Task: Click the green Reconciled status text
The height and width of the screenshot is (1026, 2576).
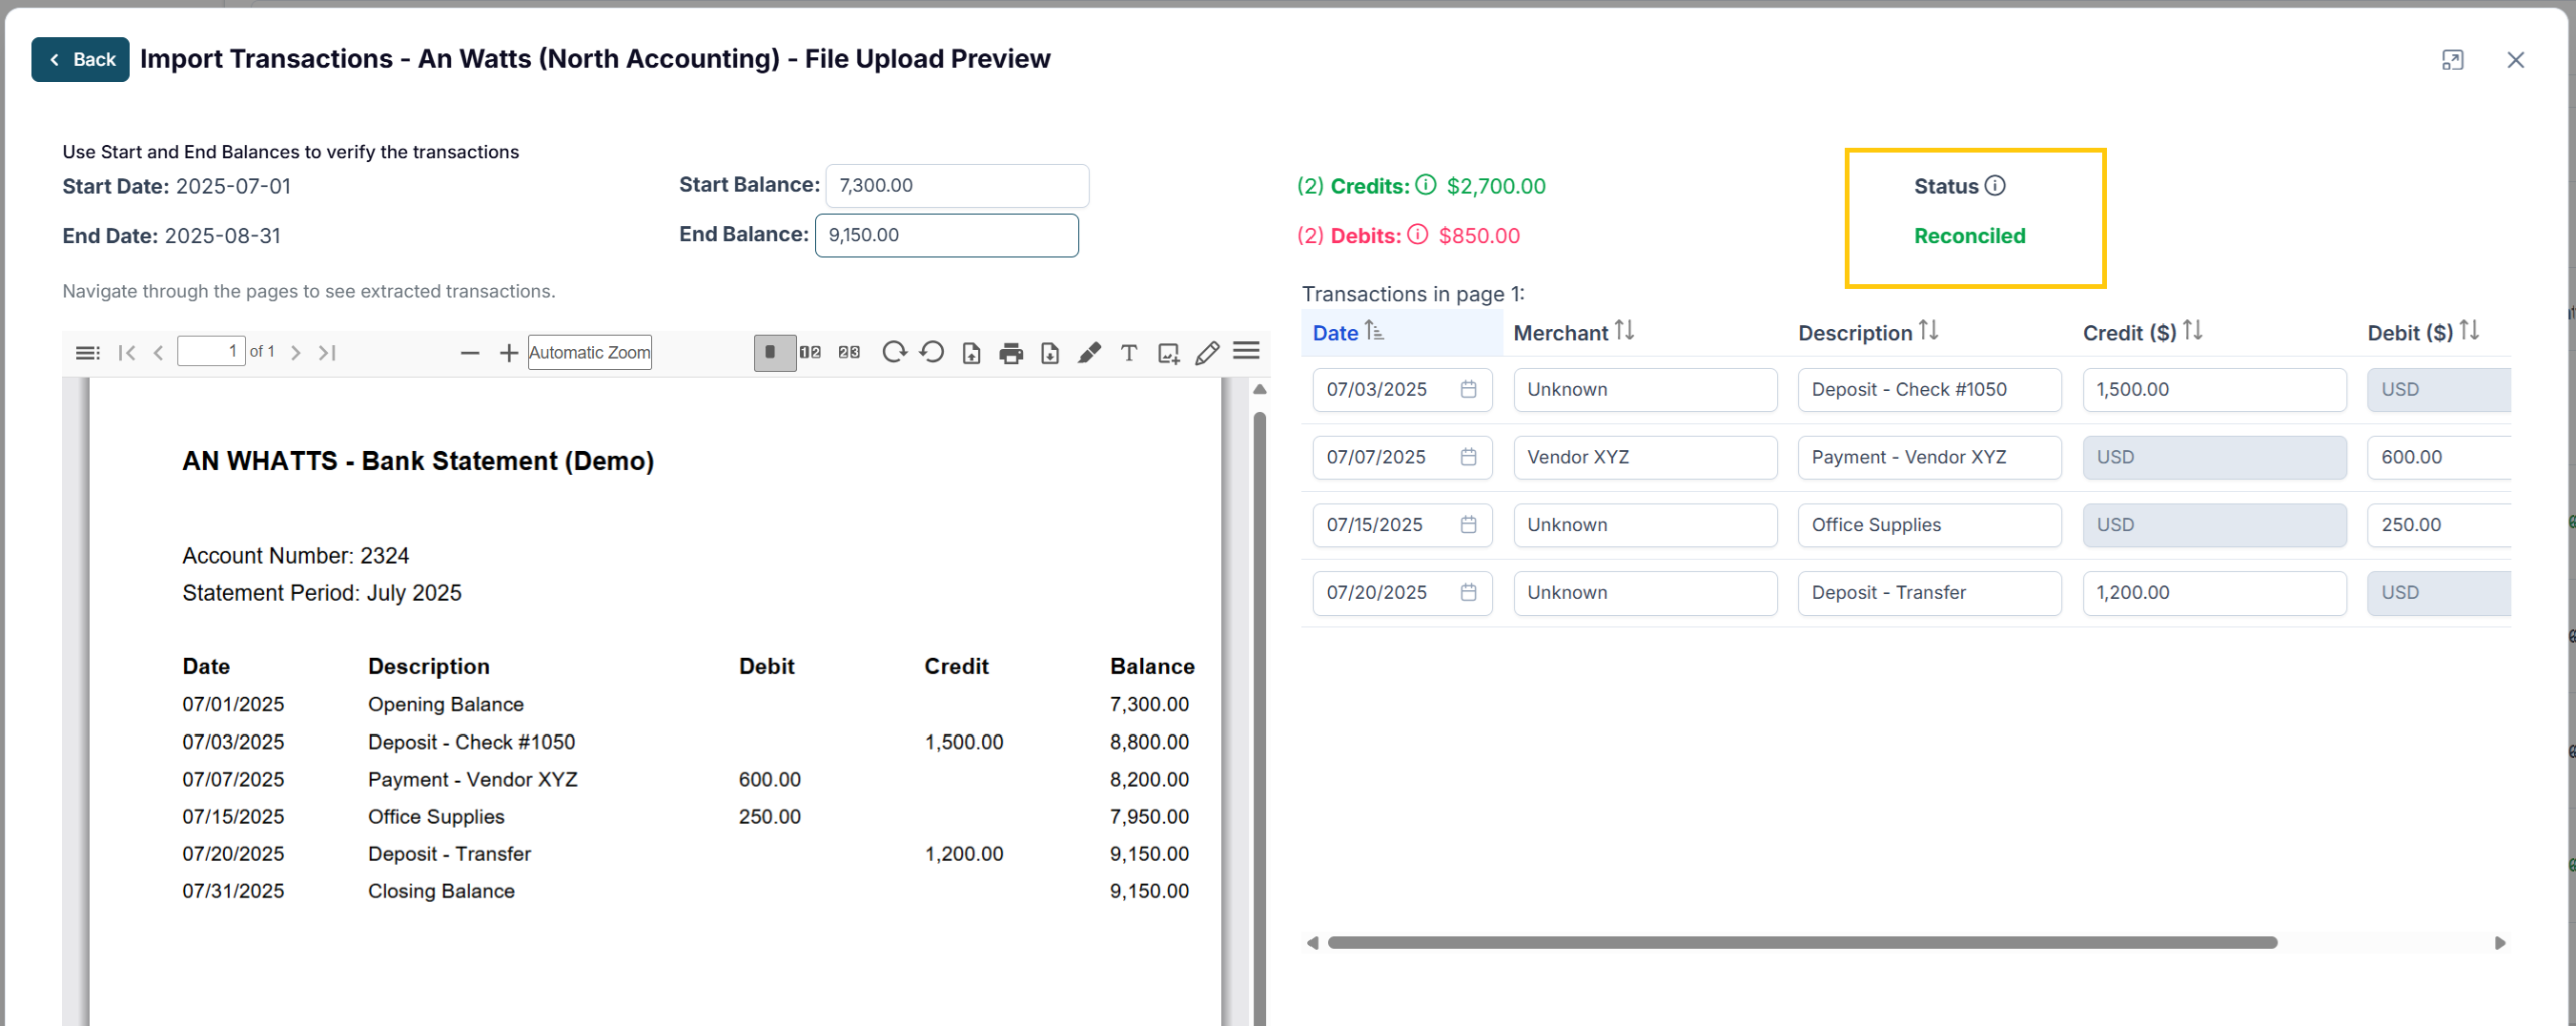Action: tap(1969, 236)
